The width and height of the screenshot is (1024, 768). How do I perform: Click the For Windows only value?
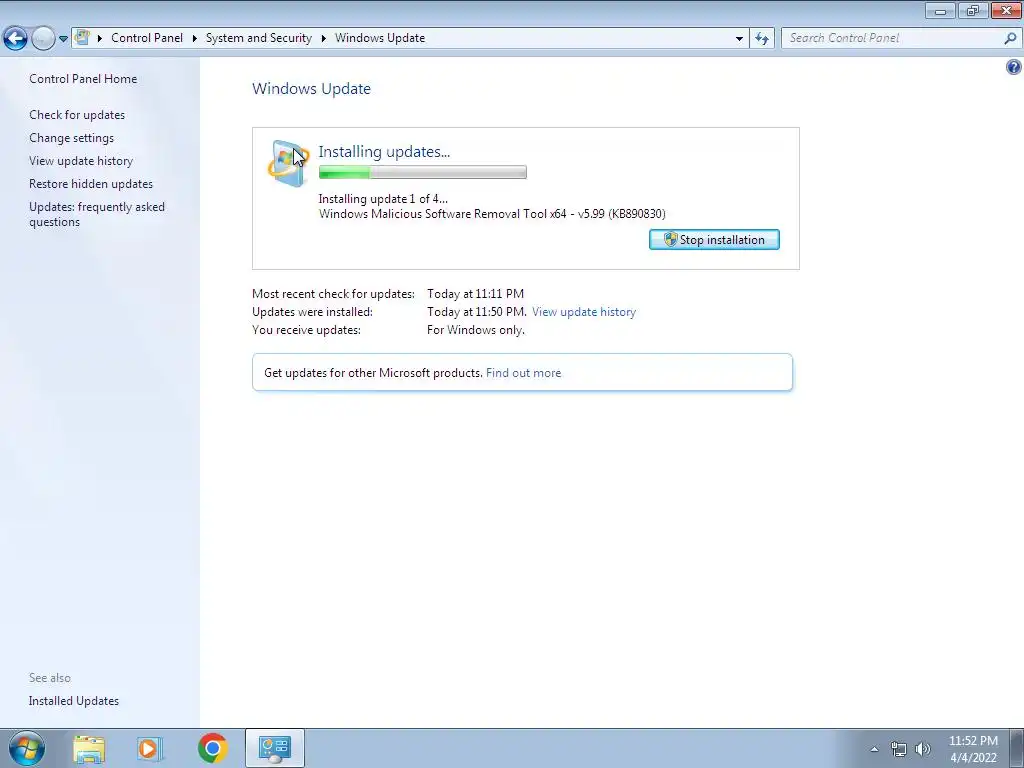[x=475, y=330]
